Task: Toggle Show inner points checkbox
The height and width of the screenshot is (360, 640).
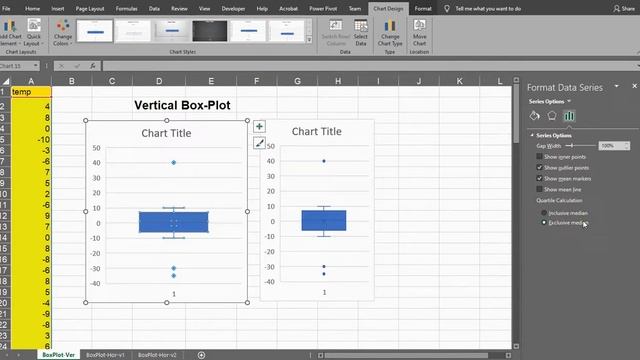Action: click(x=539, y=156)
